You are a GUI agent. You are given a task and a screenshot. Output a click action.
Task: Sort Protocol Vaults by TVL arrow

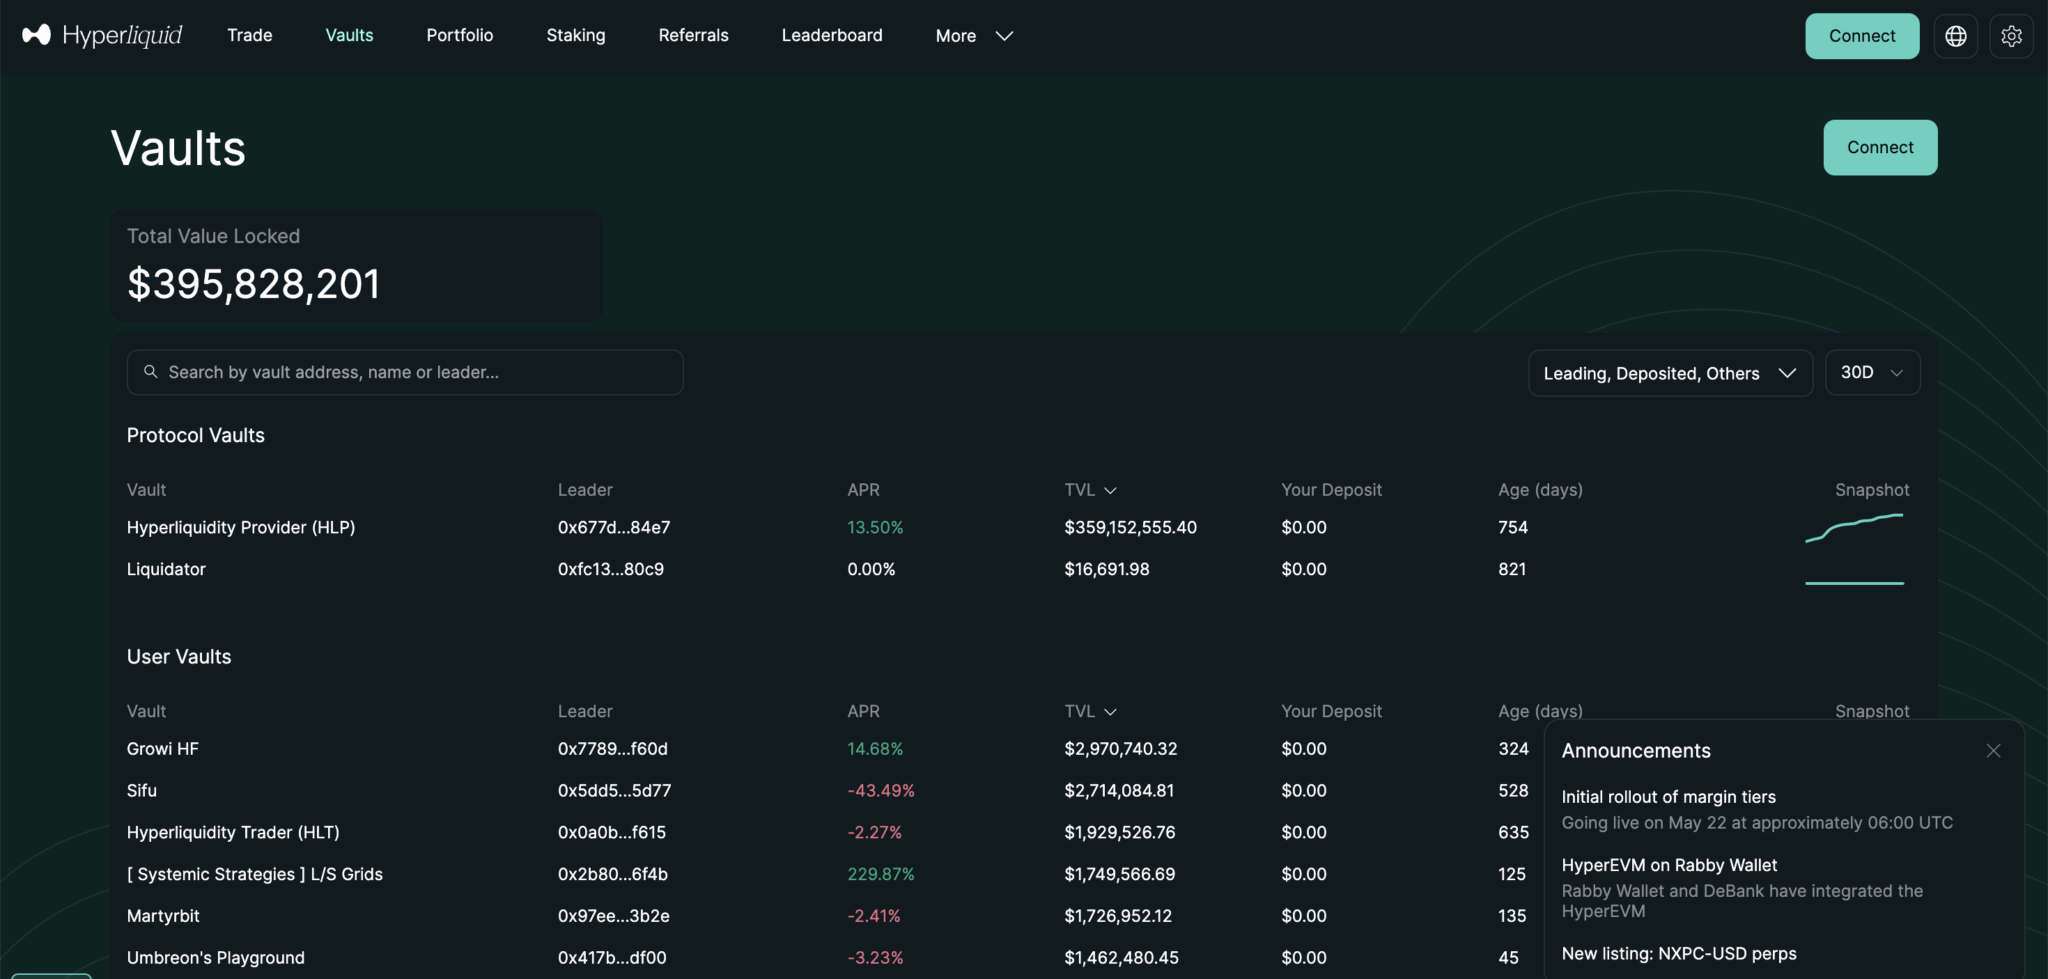pos(1110,490)
